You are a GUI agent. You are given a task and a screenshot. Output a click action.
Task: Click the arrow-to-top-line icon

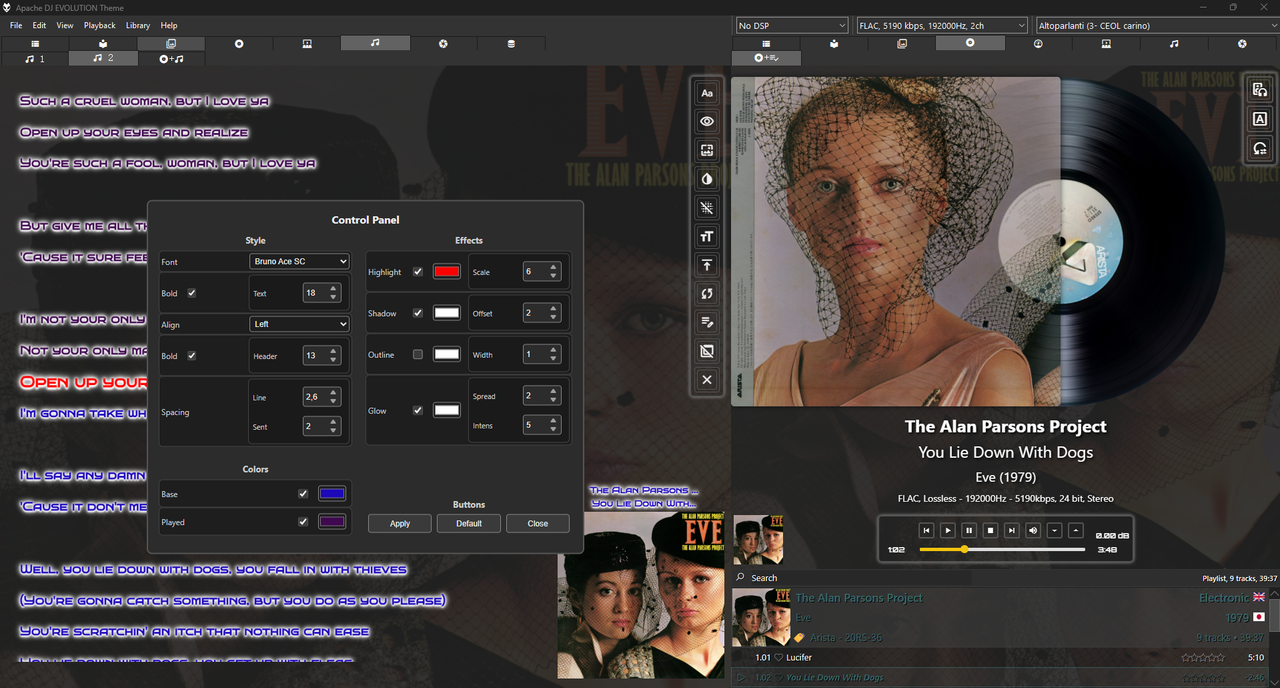pyautogui.click(x=707, y=265)
